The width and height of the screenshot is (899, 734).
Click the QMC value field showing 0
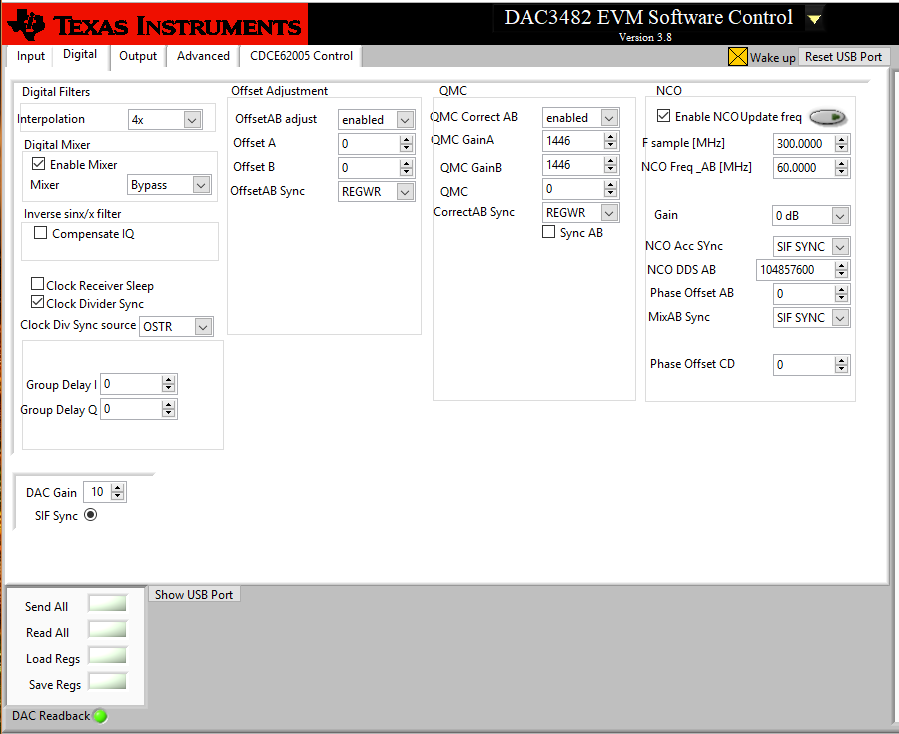[x=572, y=189]
